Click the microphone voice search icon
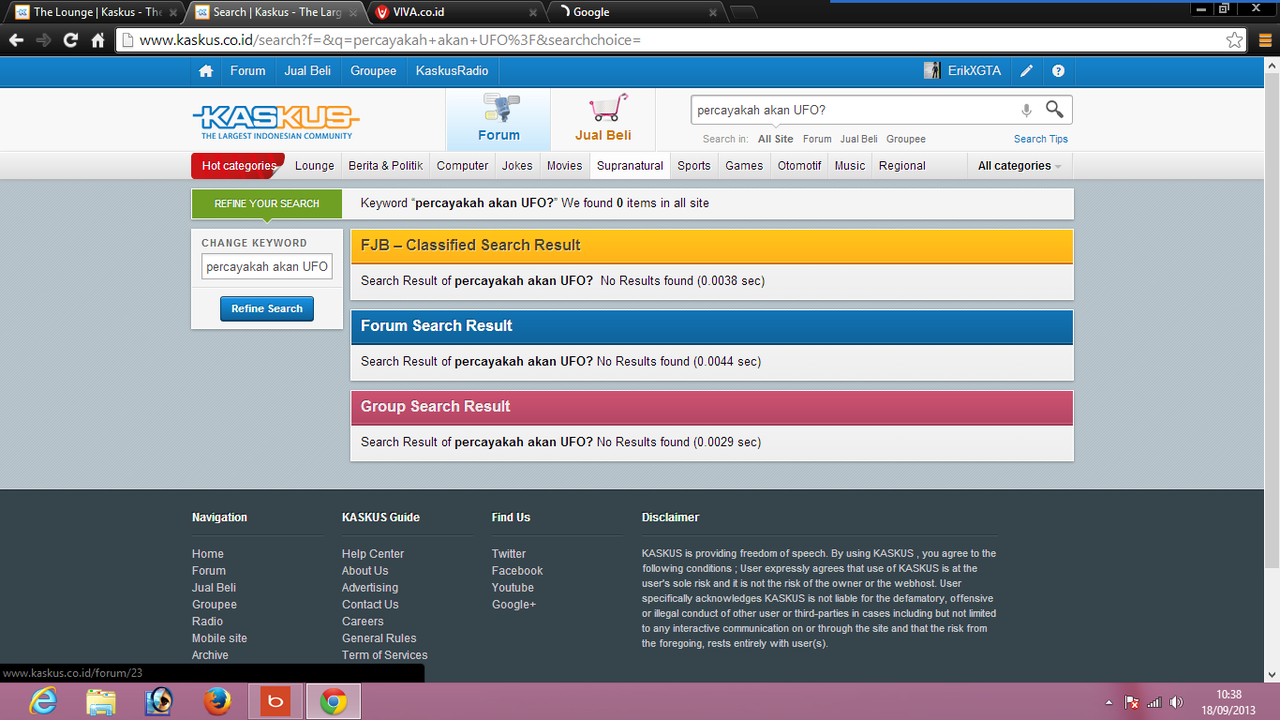 (x=1026, y=110)
